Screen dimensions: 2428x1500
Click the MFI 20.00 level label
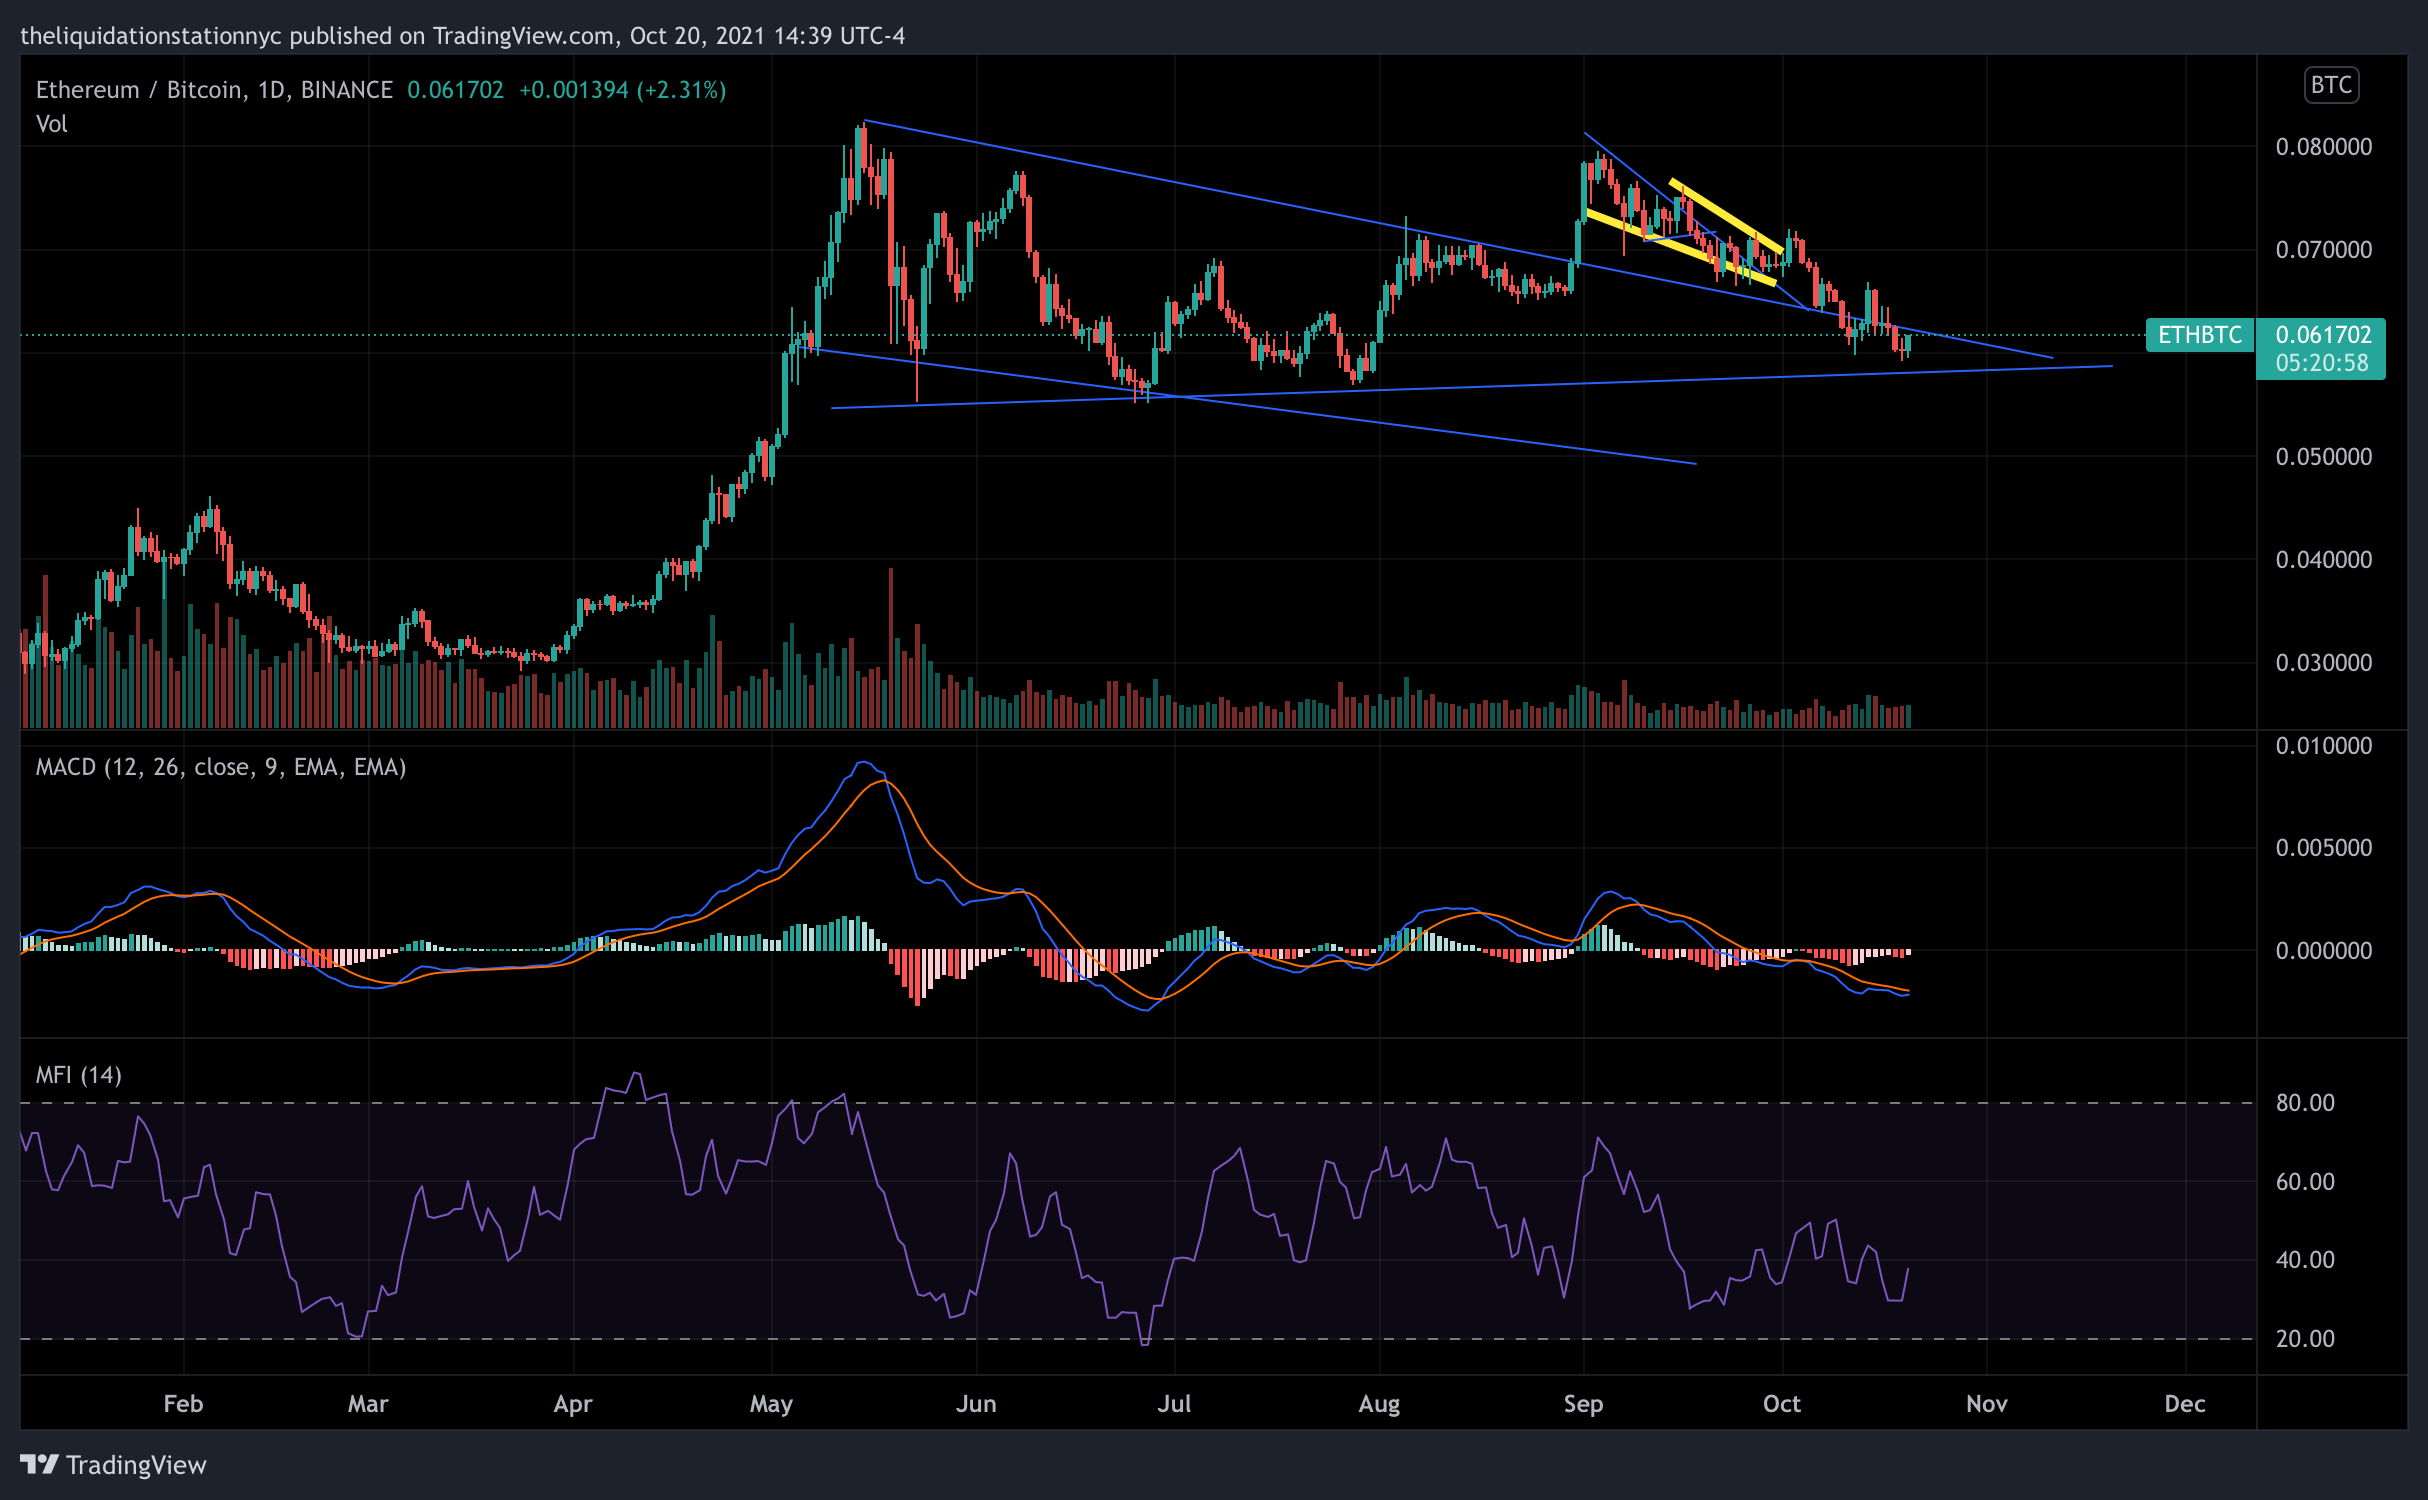pos(2305,1339)
